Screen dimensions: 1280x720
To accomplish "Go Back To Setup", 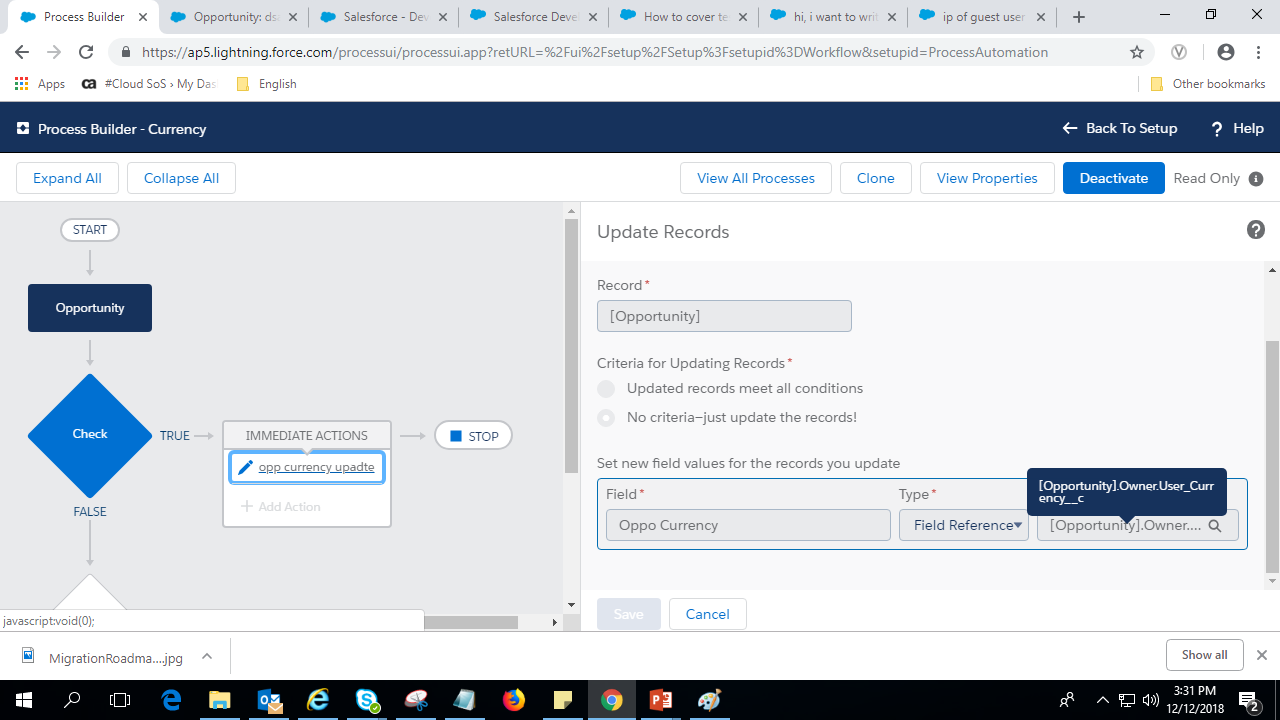I will [x=1120, y=128].
